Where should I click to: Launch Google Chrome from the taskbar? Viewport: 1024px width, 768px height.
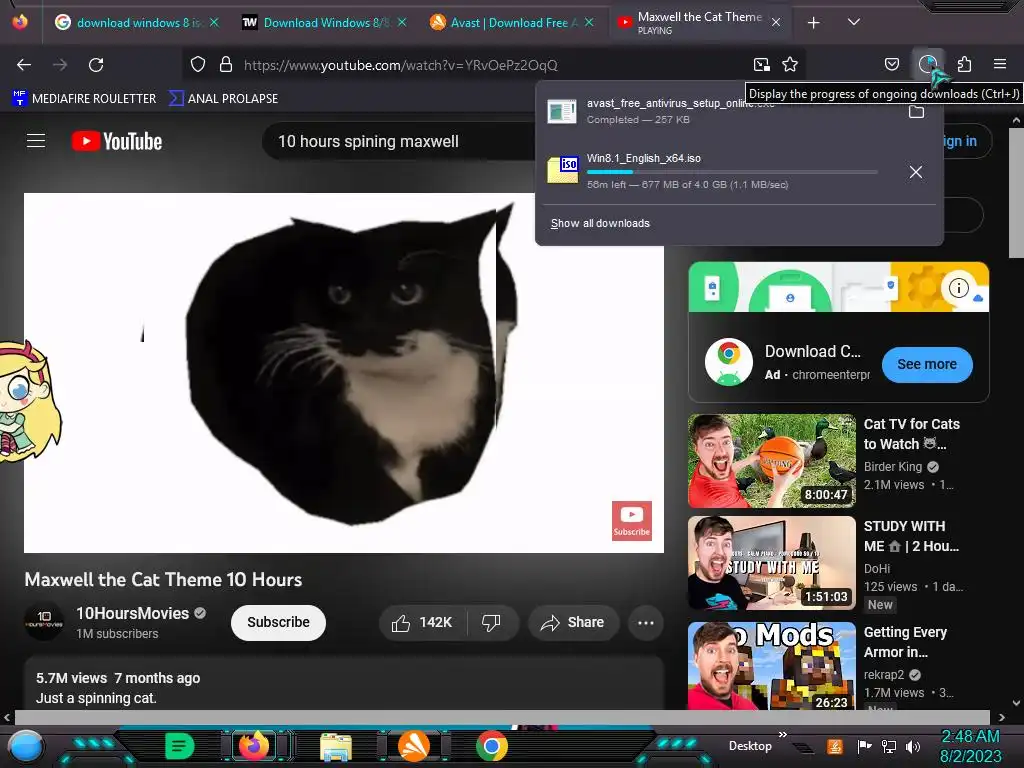pos(491,746)
